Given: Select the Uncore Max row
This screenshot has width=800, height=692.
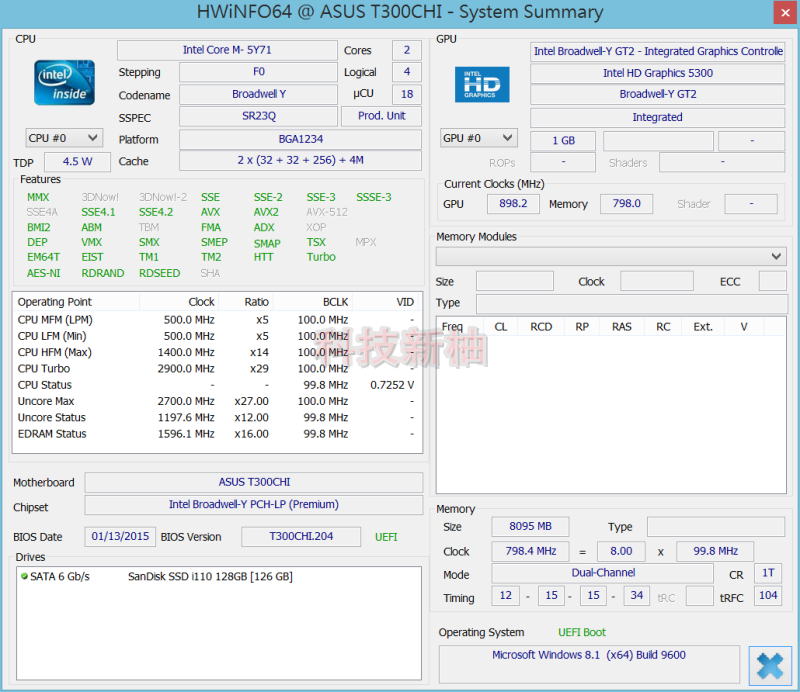Looking at the screenshot, I should pyautogui.click(x=216, y=402).
